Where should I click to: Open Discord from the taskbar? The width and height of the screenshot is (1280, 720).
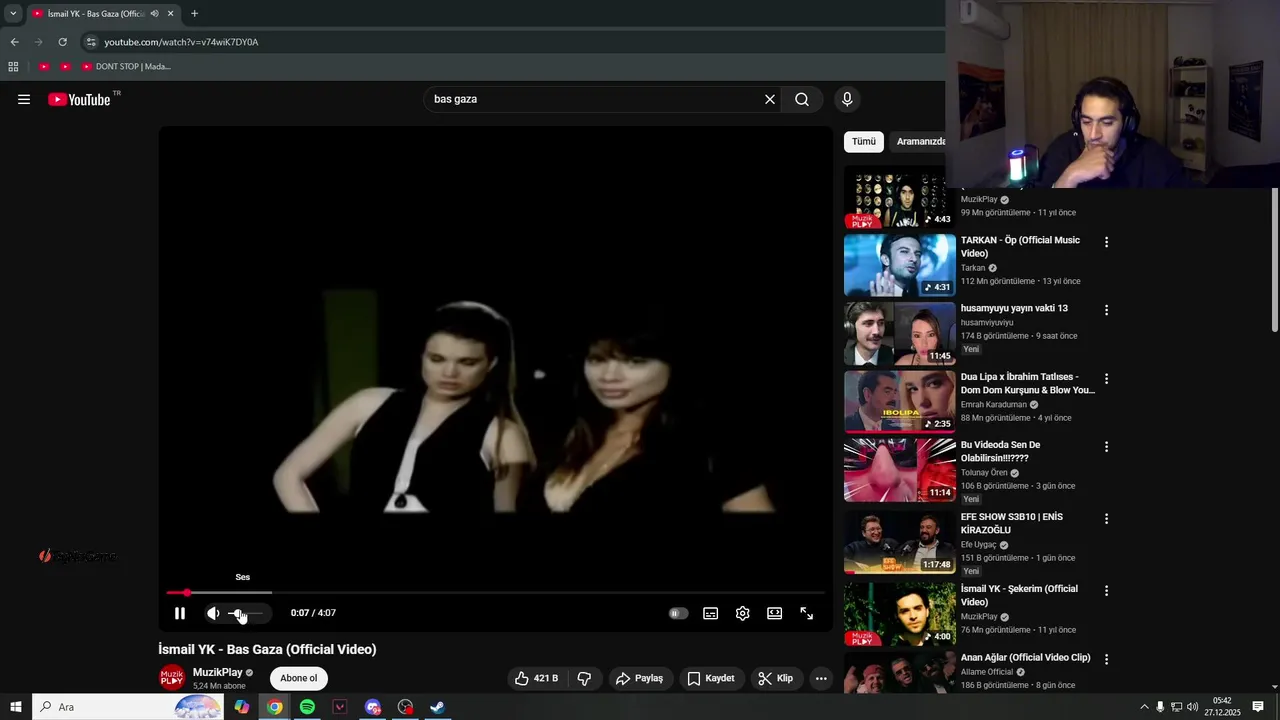(x=373, y=707)
